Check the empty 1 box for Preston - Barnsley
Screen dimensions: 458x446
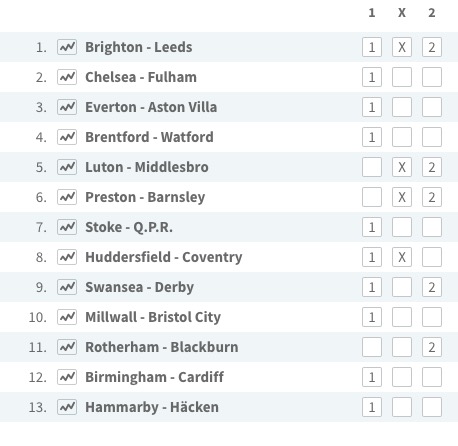[372, 197]
